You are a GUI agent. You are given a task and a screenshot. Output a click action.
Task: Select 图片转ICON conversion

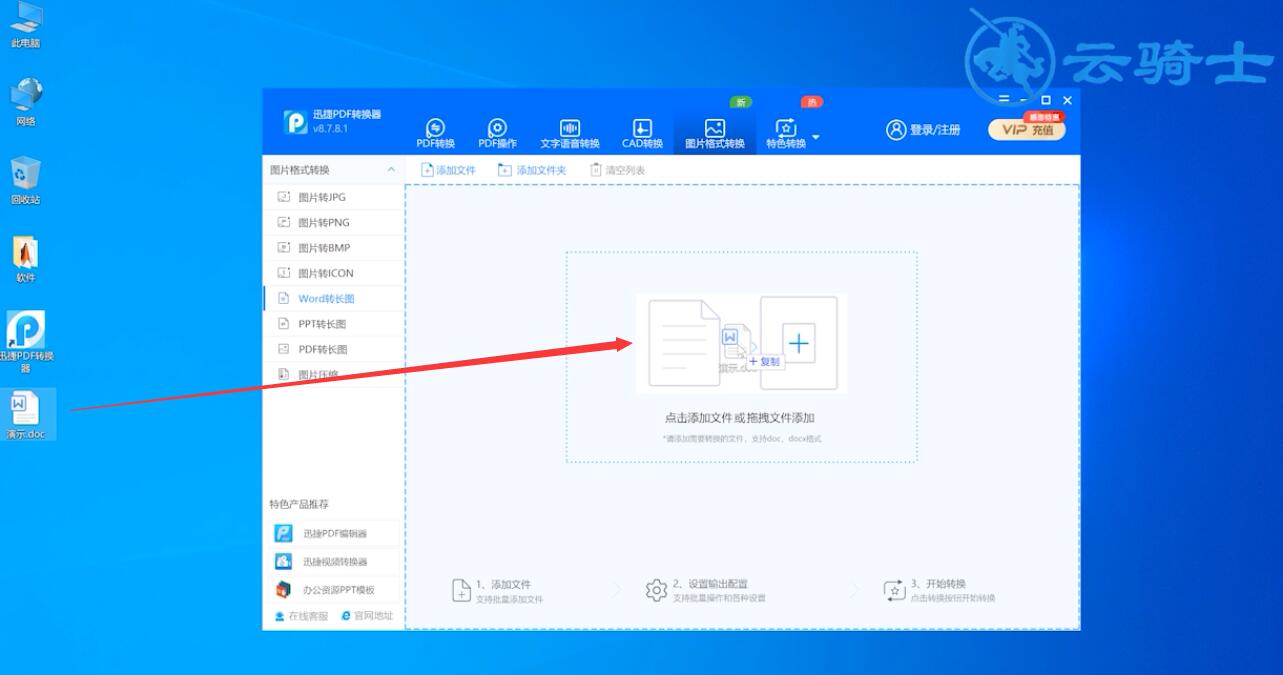334,273
